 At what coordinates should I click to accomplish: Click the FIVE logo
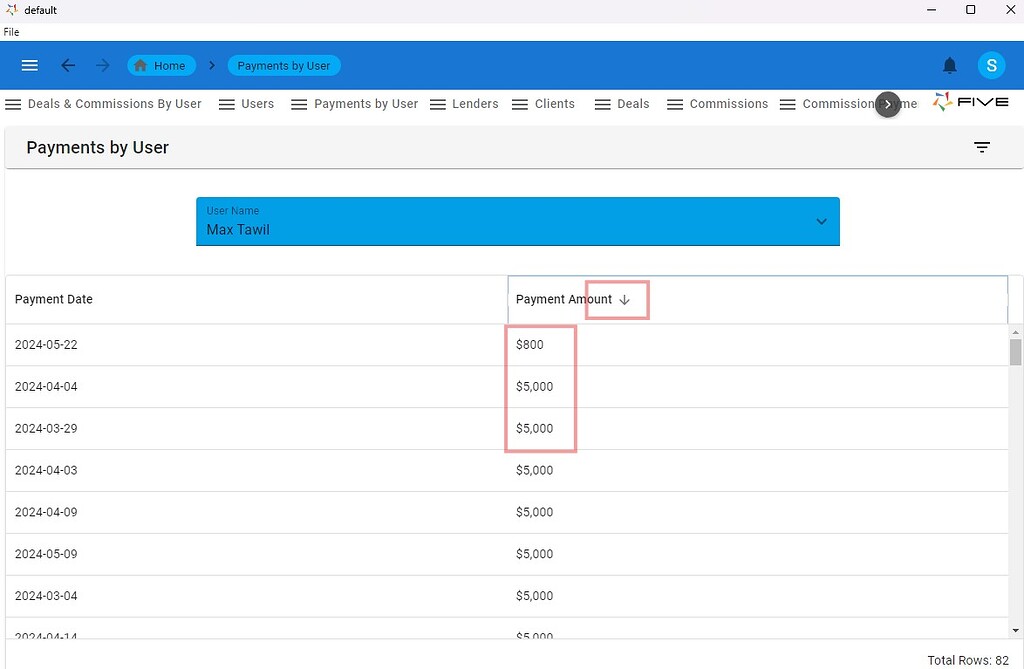tap(969, 102)
